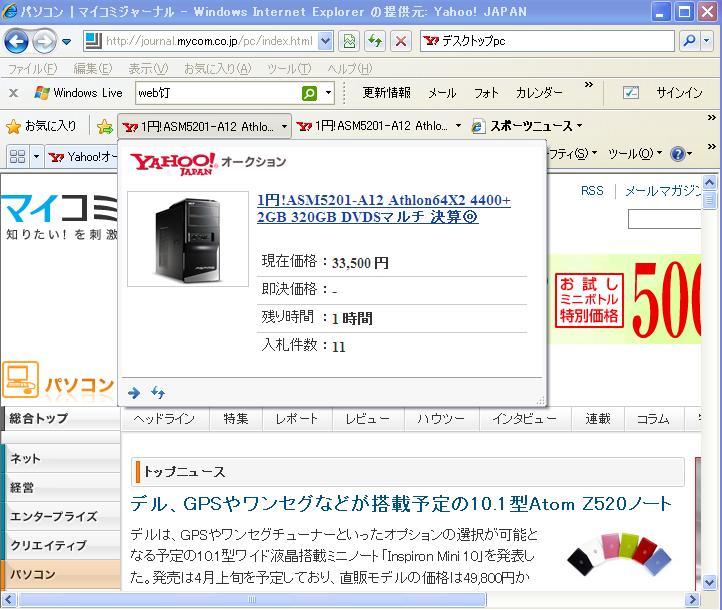This screenshot has width=722, height=610.
Task: Switch to the レビュー tab
Action: click(x=368, y=419)
